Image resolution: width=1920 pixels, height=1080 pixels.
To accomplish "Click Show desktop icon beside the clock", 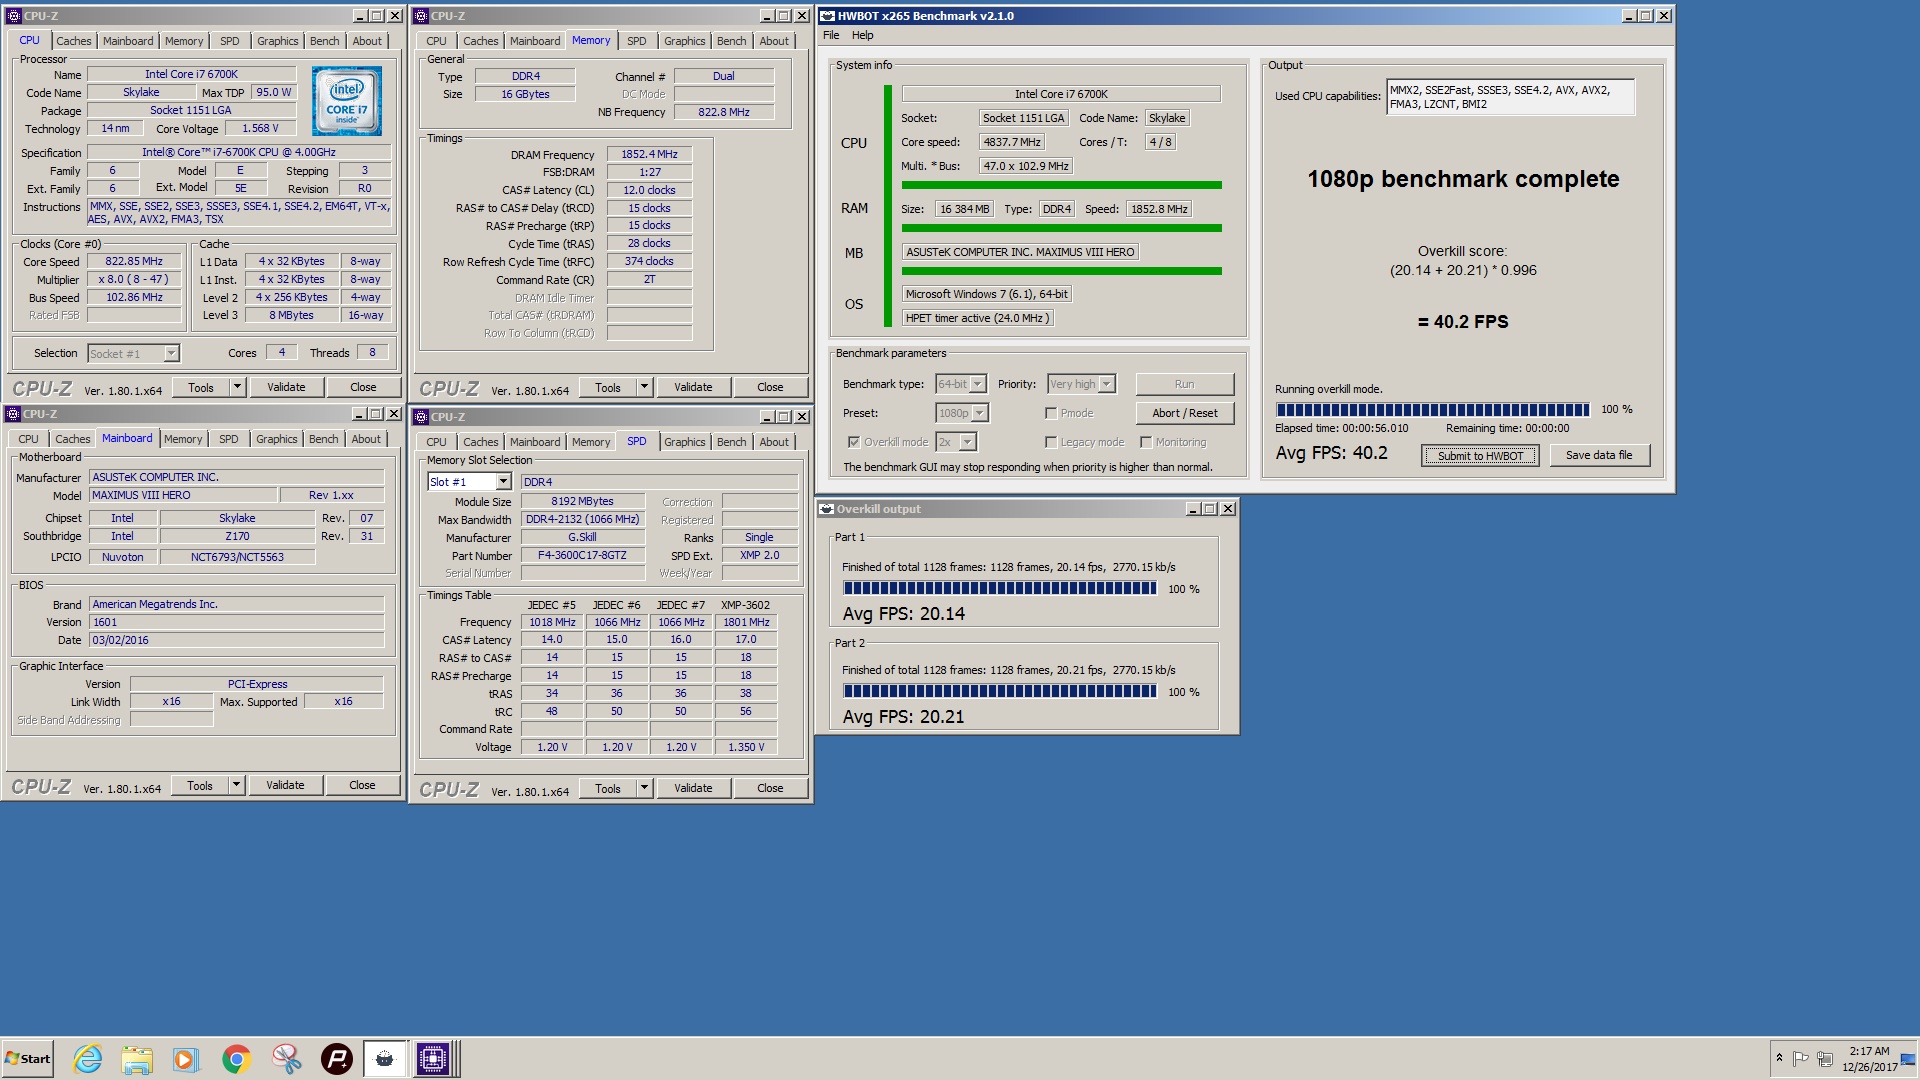I will (1908, 1058).
